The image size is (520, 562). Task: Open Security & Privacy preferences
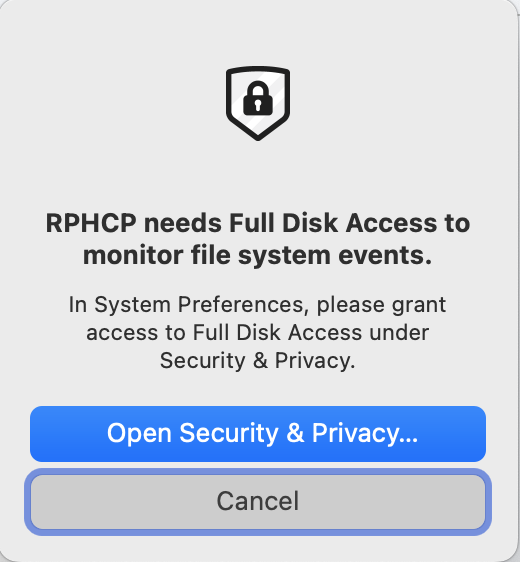point(258,434)
